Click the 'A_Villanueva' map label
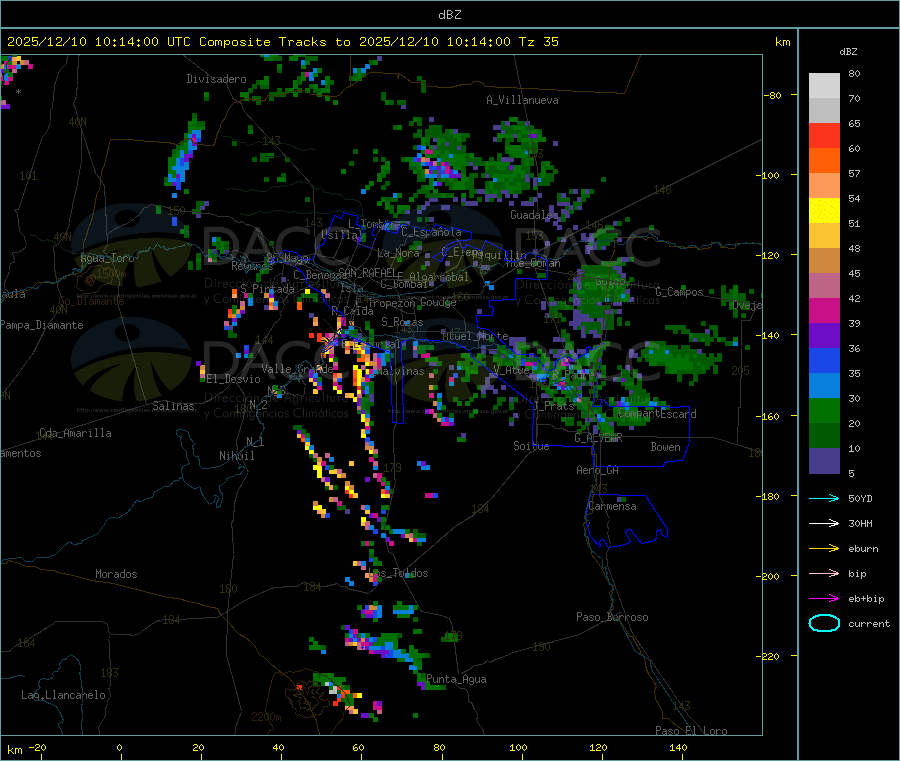This screenshot has height=761, width=900. tap(522, 100)
